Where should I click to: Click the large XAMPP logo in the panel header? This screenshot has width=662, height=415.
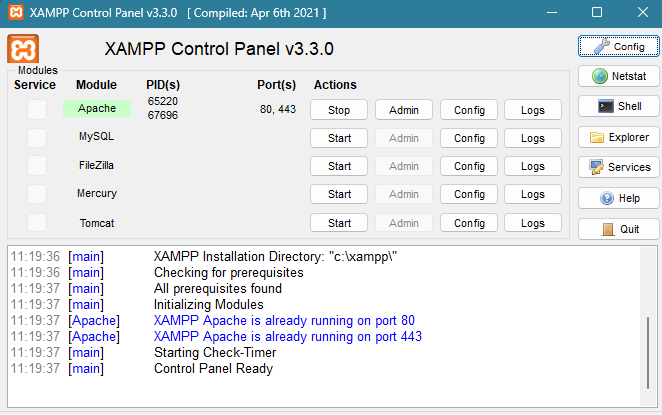click(x=23, y=49)
